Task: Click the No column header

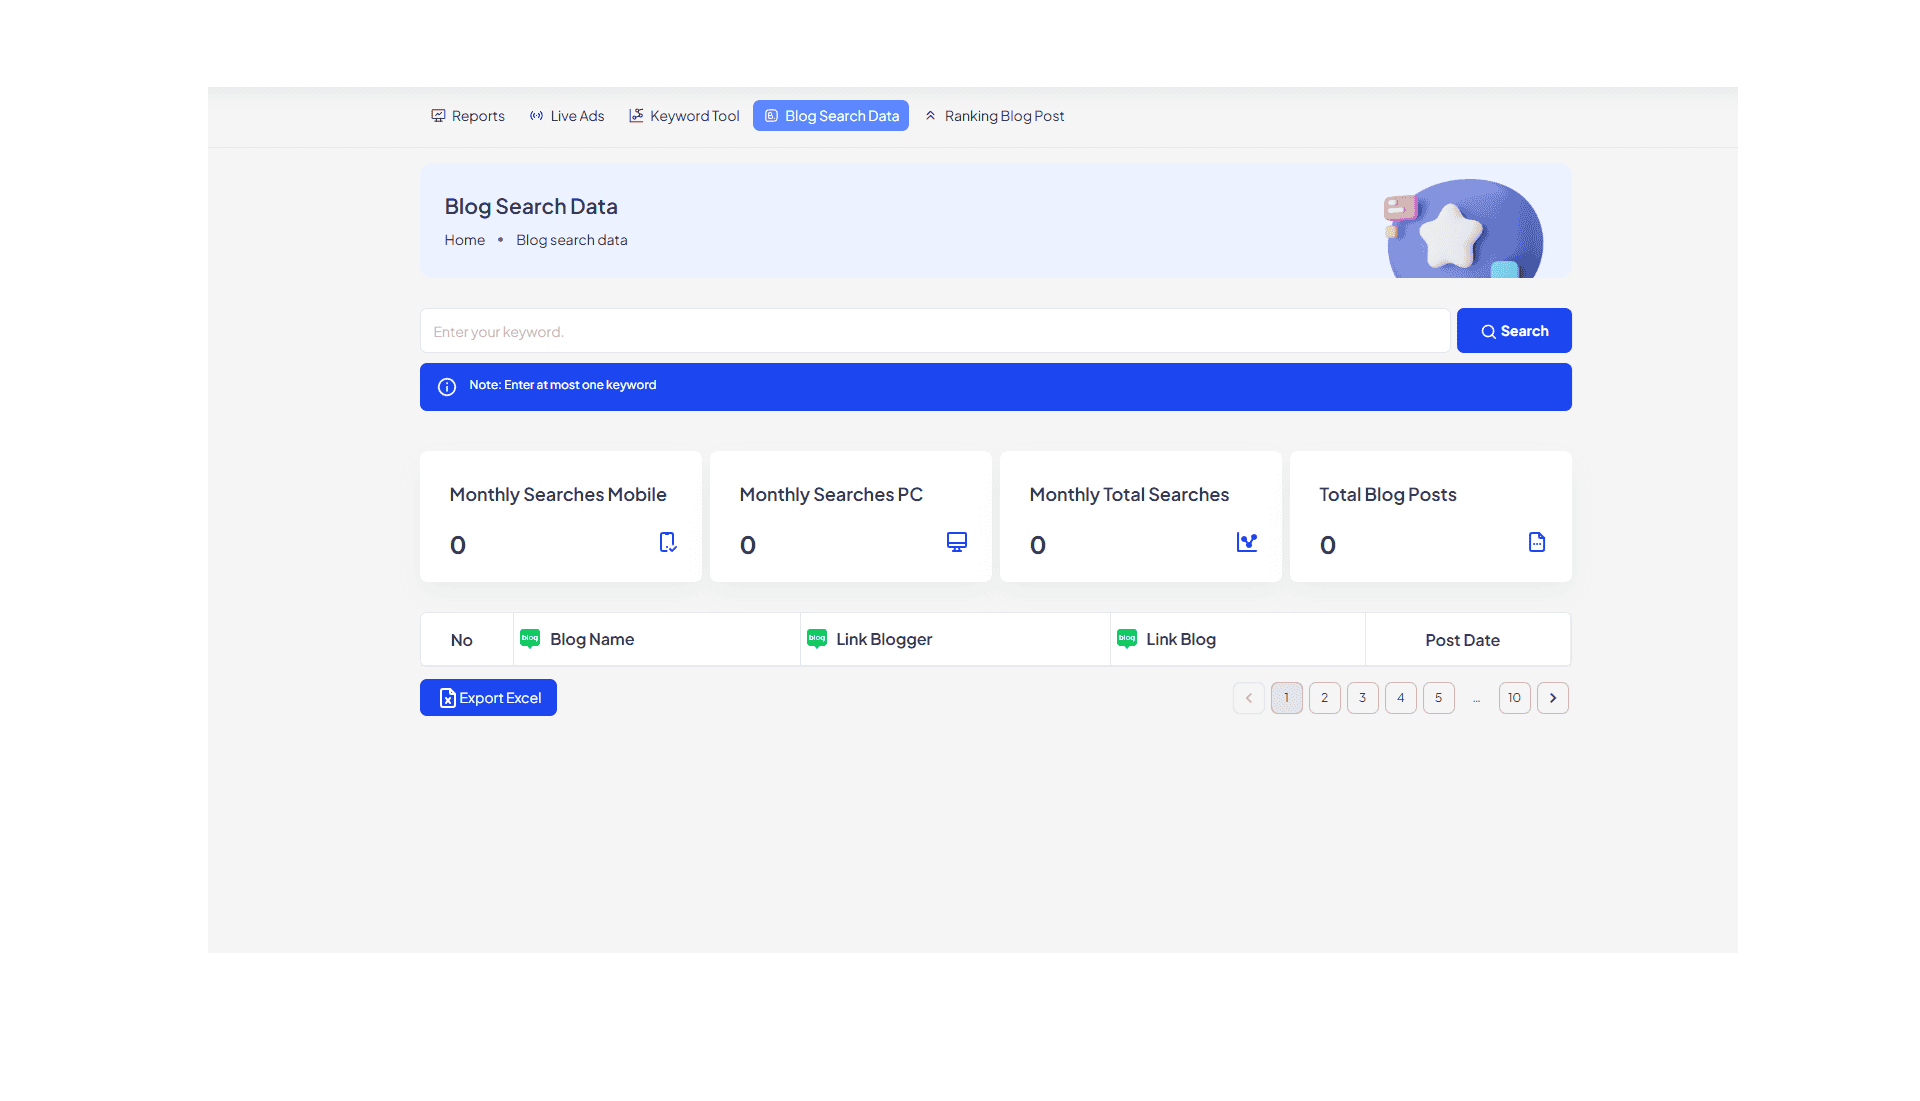Action: point(462,640)
